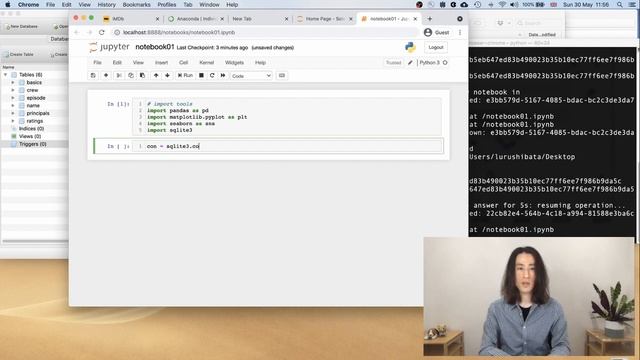This screenshot has width=640, height=360.
Task: Go back in Chrome
Action: 76,32
